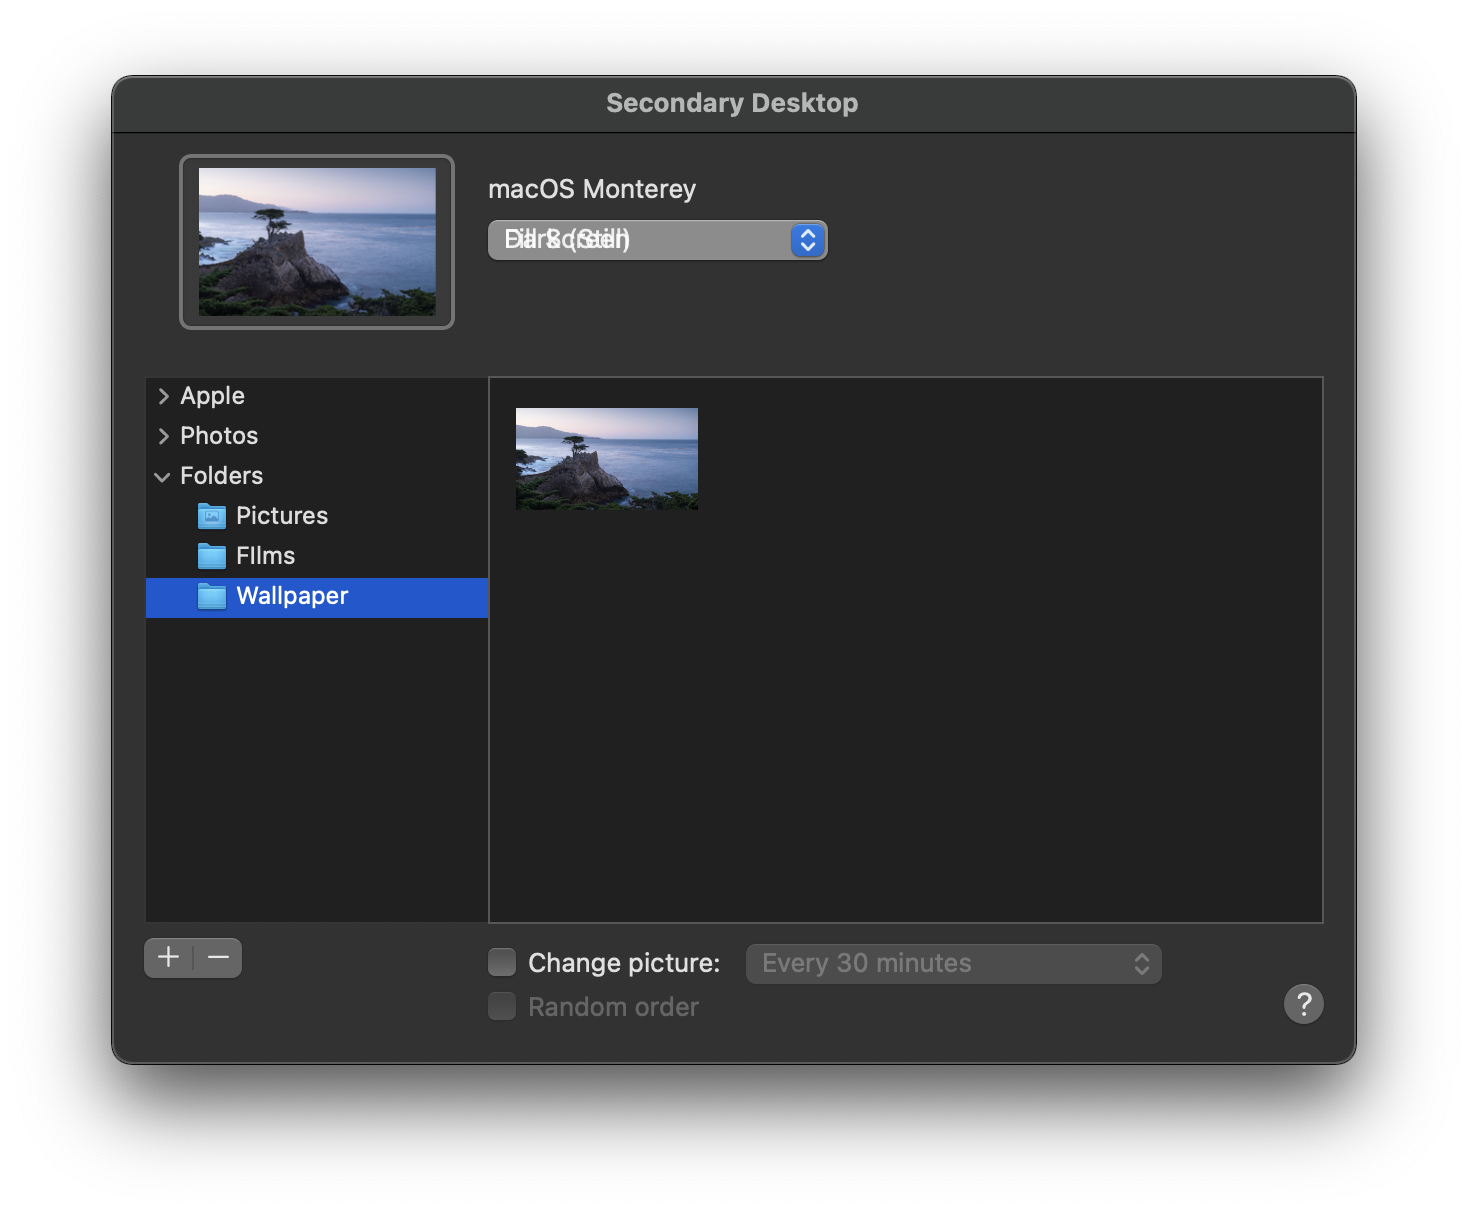
Task: Expand the Photos section chevron
Action: (163, 436)
